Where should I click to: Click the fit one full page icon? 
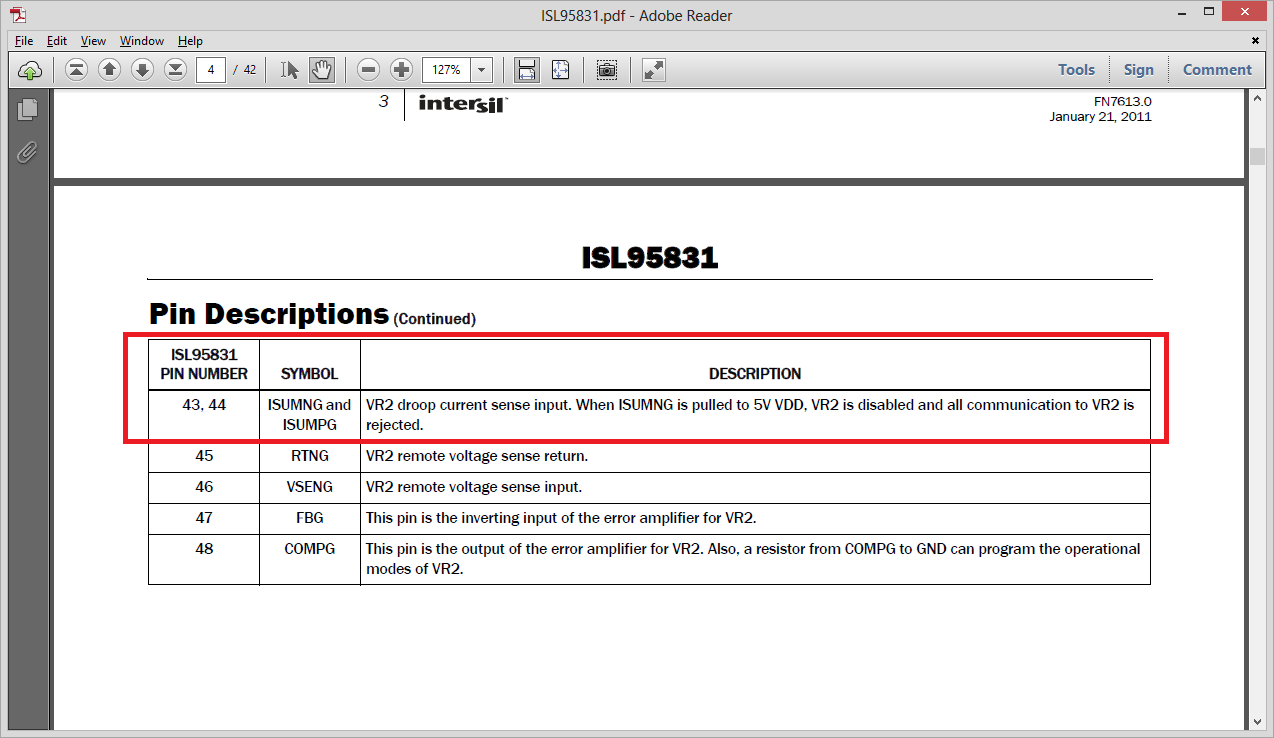pos(560,70)
